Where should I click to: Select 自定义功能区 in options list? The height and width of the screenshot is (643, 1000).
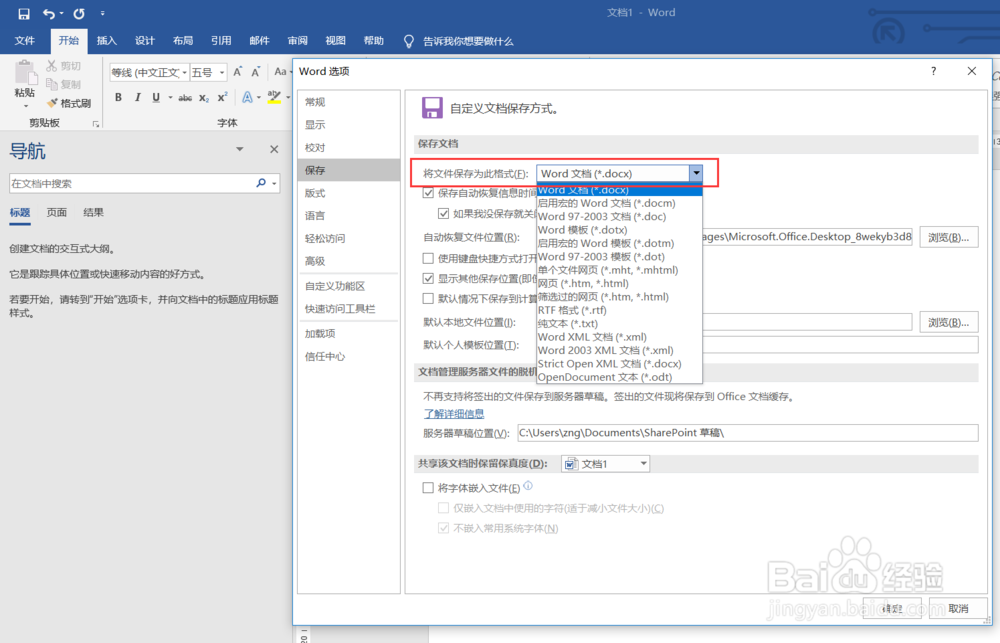[x=348, y=286]
